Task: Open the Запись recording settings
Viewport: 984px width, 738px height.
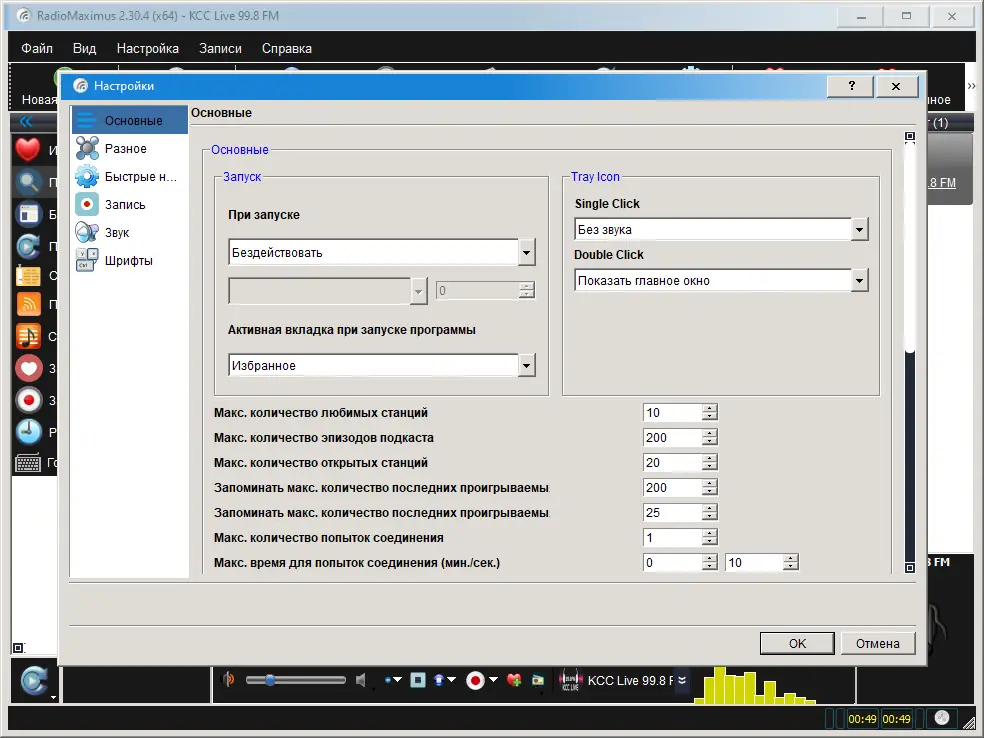Action: click(125, 205)
